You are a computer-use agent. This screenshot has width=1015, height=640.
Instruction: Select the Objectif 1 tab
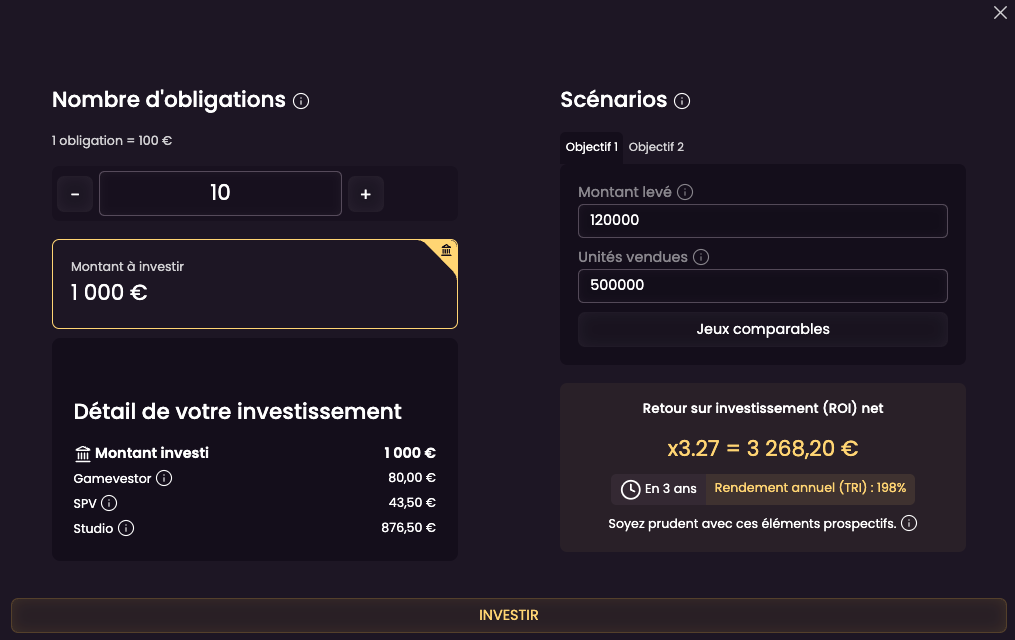coord(591,147)
